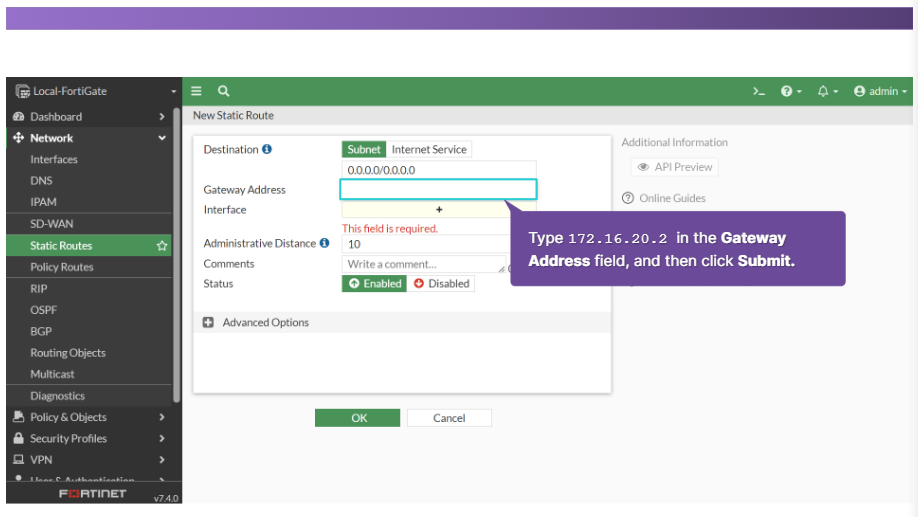
Task: Click the Dashboard gauge icon
Action: click(19, 117)
